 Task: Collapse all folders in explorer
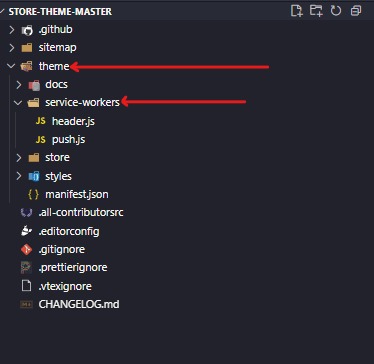pos(356,11)
